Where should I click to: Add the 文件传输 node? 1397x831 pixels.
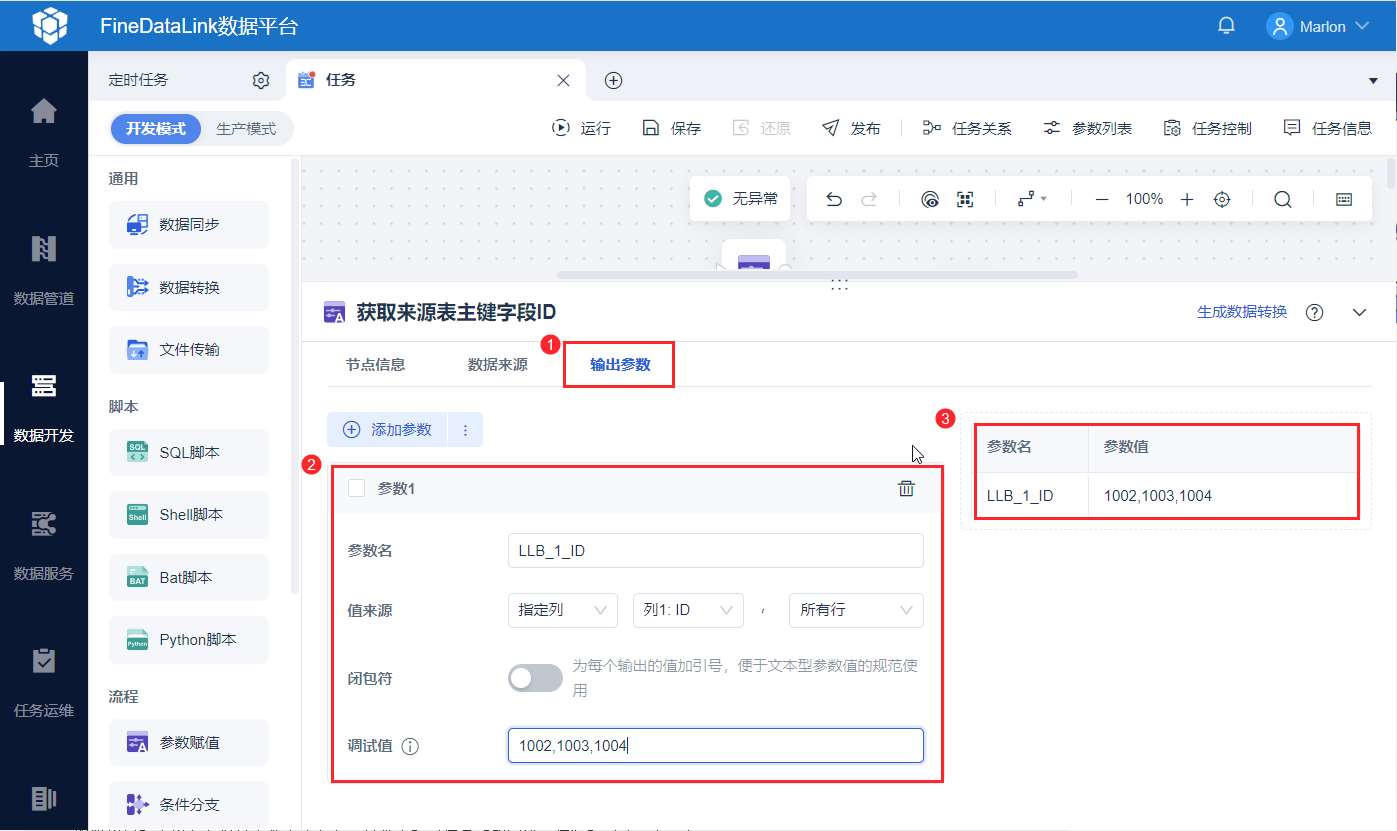pos(189,349)
